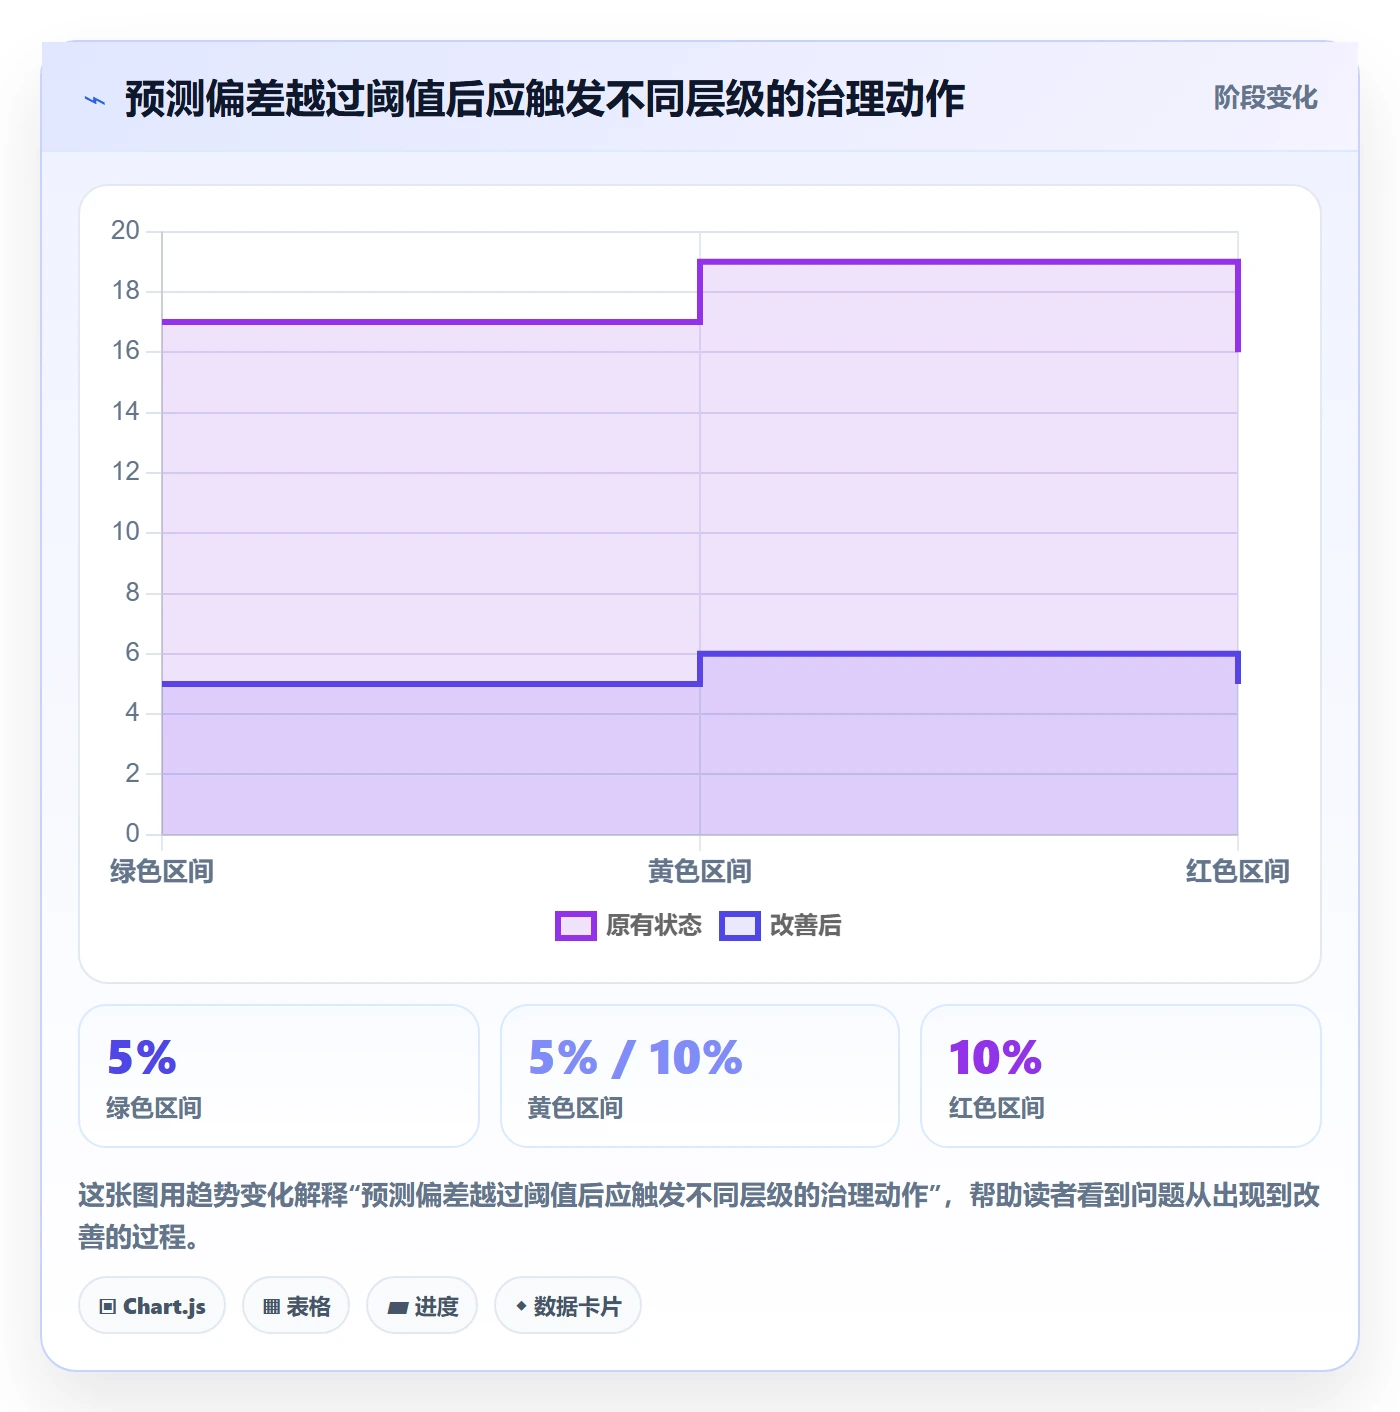This screenshot has height=1412, width=1400.
Task: Click the 红色区间 card caption
Action: pyautogui.click(x=997, y=1108)
